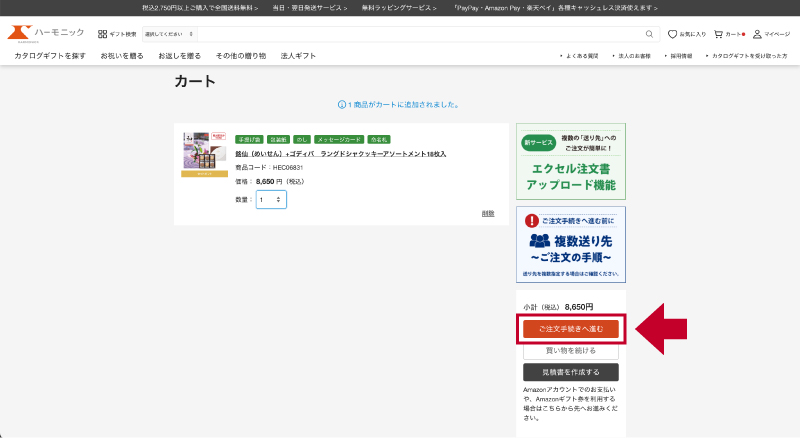Open the 数量 quantity selector
800x438 pixels.
pyautogui.click(x=271, y=199)
